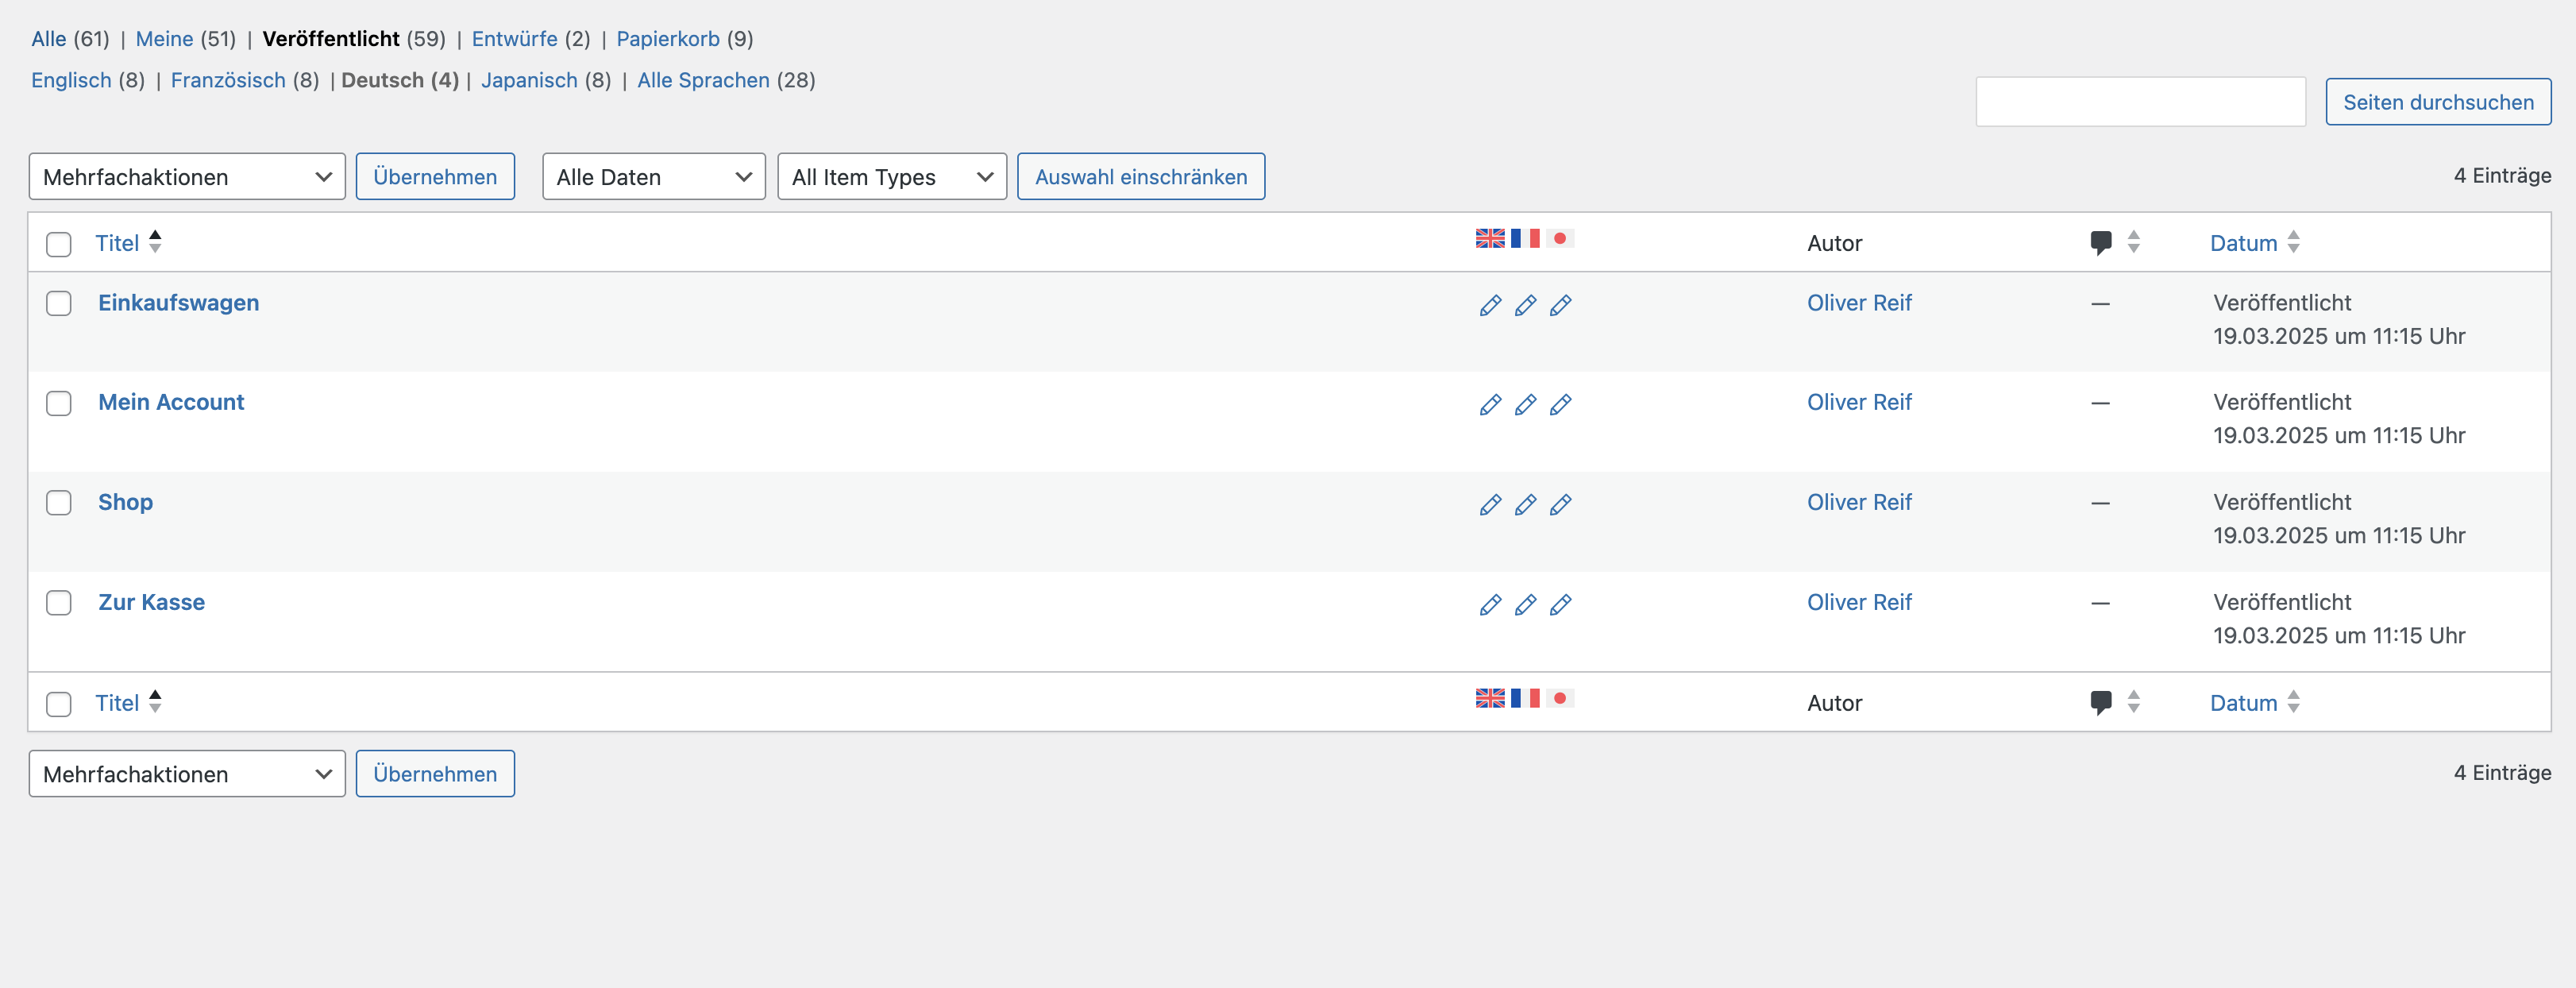Sort by Datum in footer
This screenshot has height=988, width=2576.
2243,703
